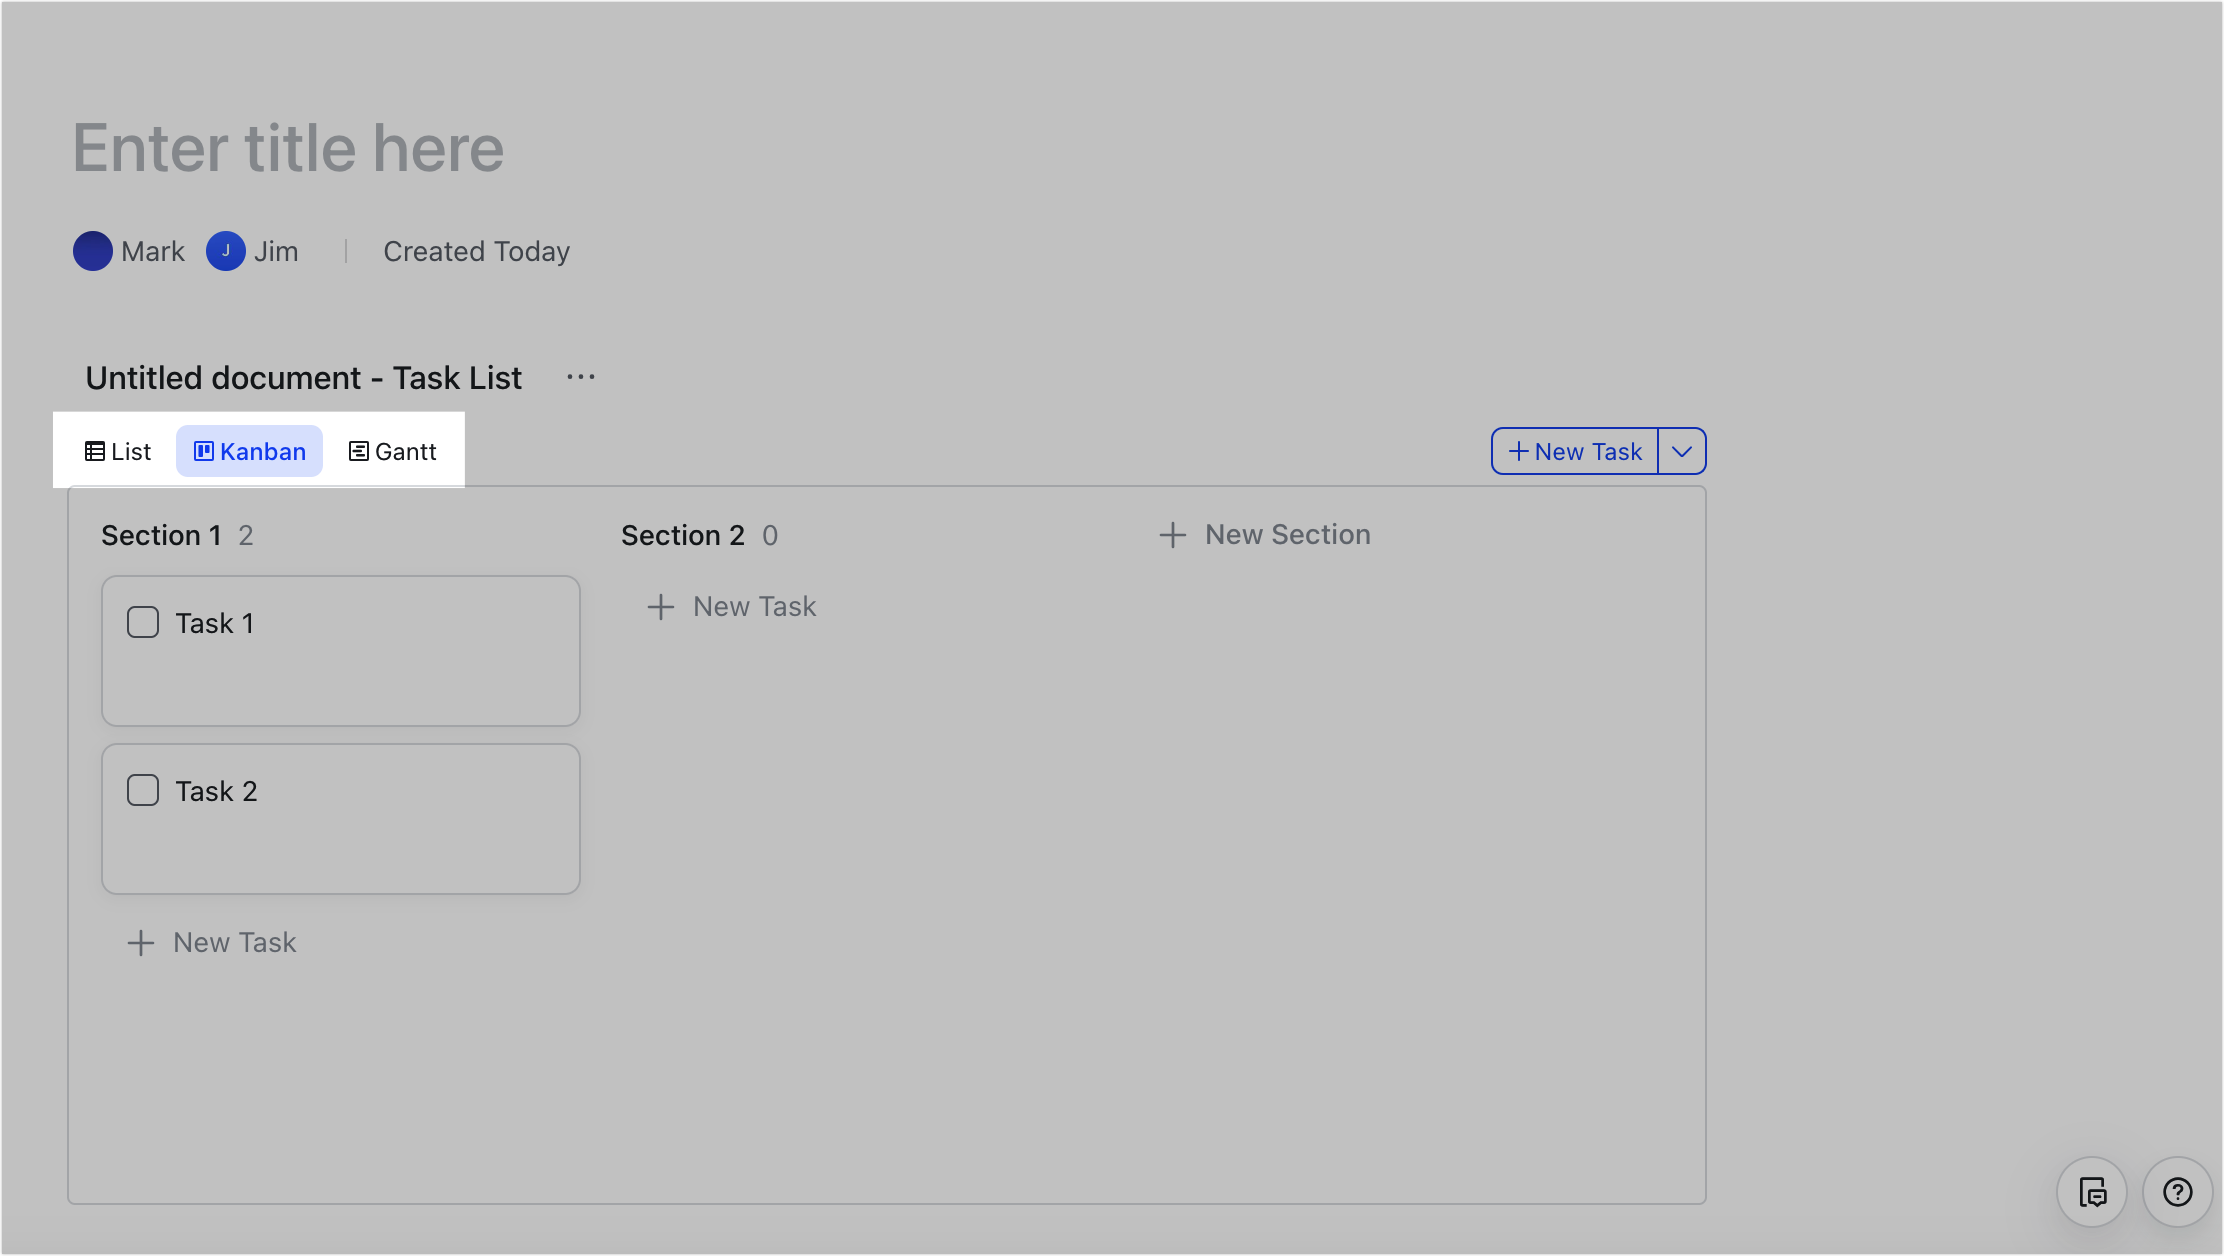The width and height of the screenshot is (2224, 1256).
Task: Click the plus icon next to New Task under Task 2
Action: (x=140, y=942)
